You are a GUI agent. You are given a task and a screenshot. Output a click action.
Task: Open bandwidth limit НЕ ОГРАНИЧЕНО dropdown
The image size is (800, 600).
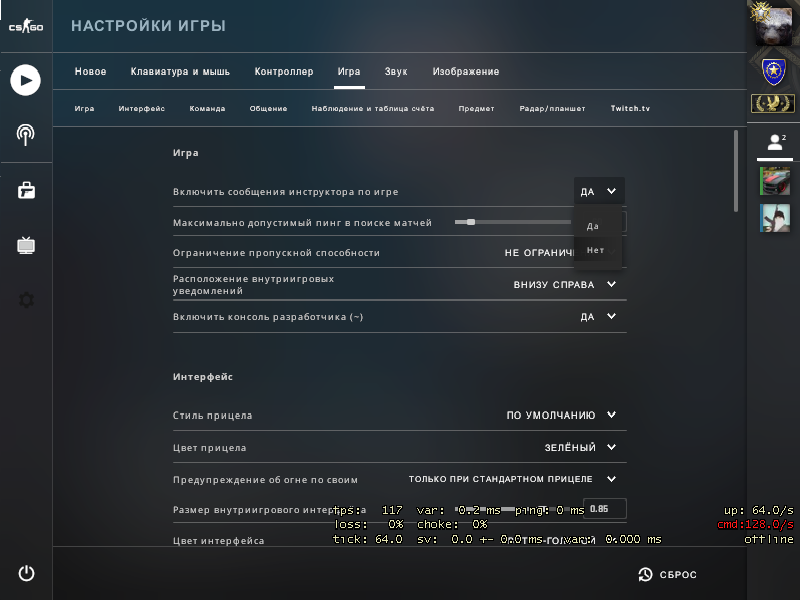pyautogui.click(x=539, y=253)
